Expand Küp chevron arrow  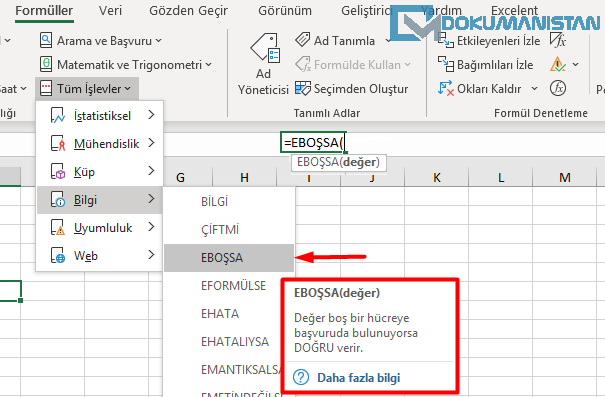pyautogui.click(x=151, y=171)
